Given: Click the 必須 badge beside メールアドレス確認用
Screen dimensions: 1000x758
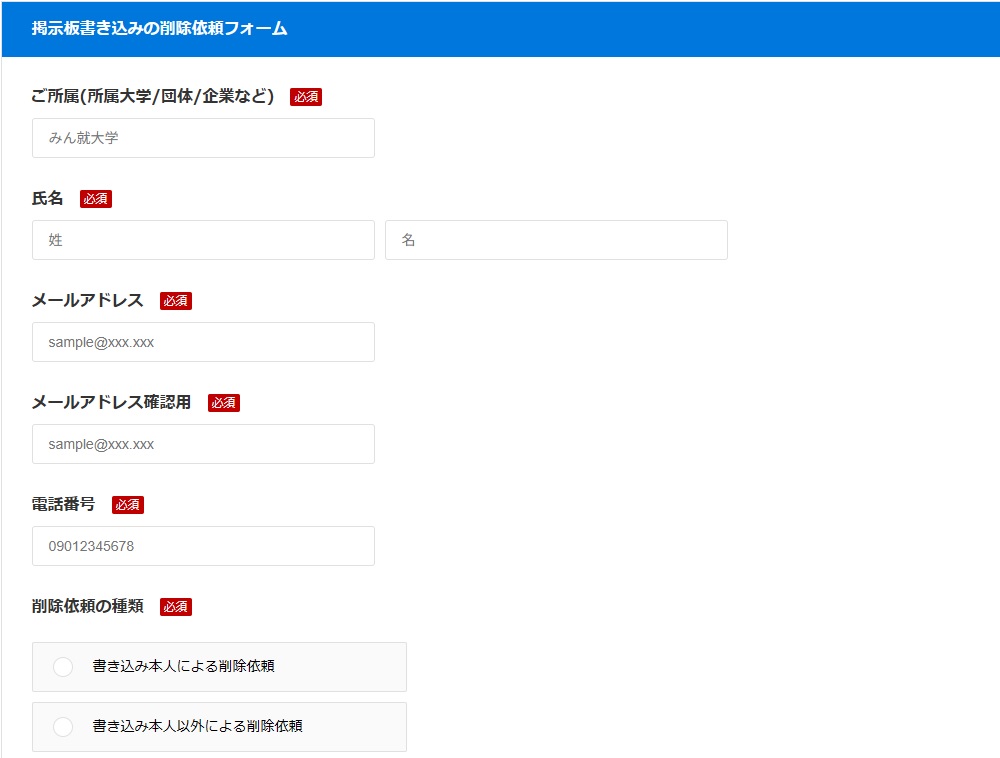Looking at the screenshot, I should [224, 403].
